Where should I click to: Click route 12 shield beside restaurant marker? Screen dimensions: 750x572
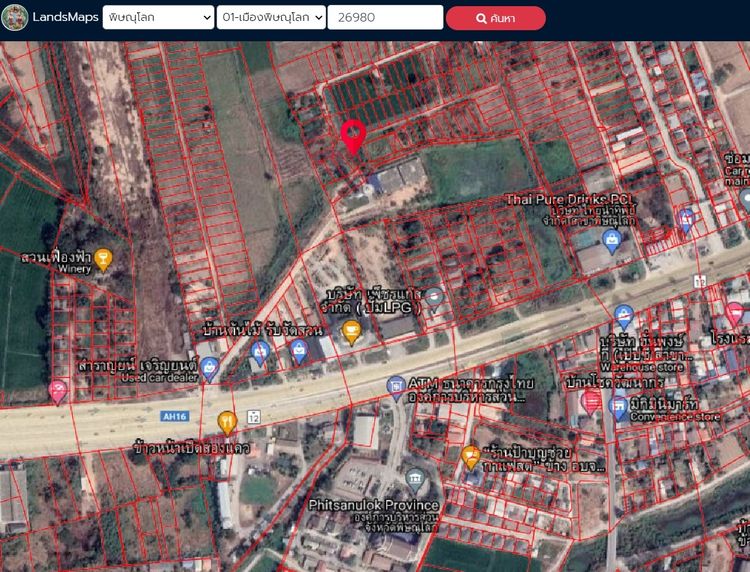(x=254, y=417)
